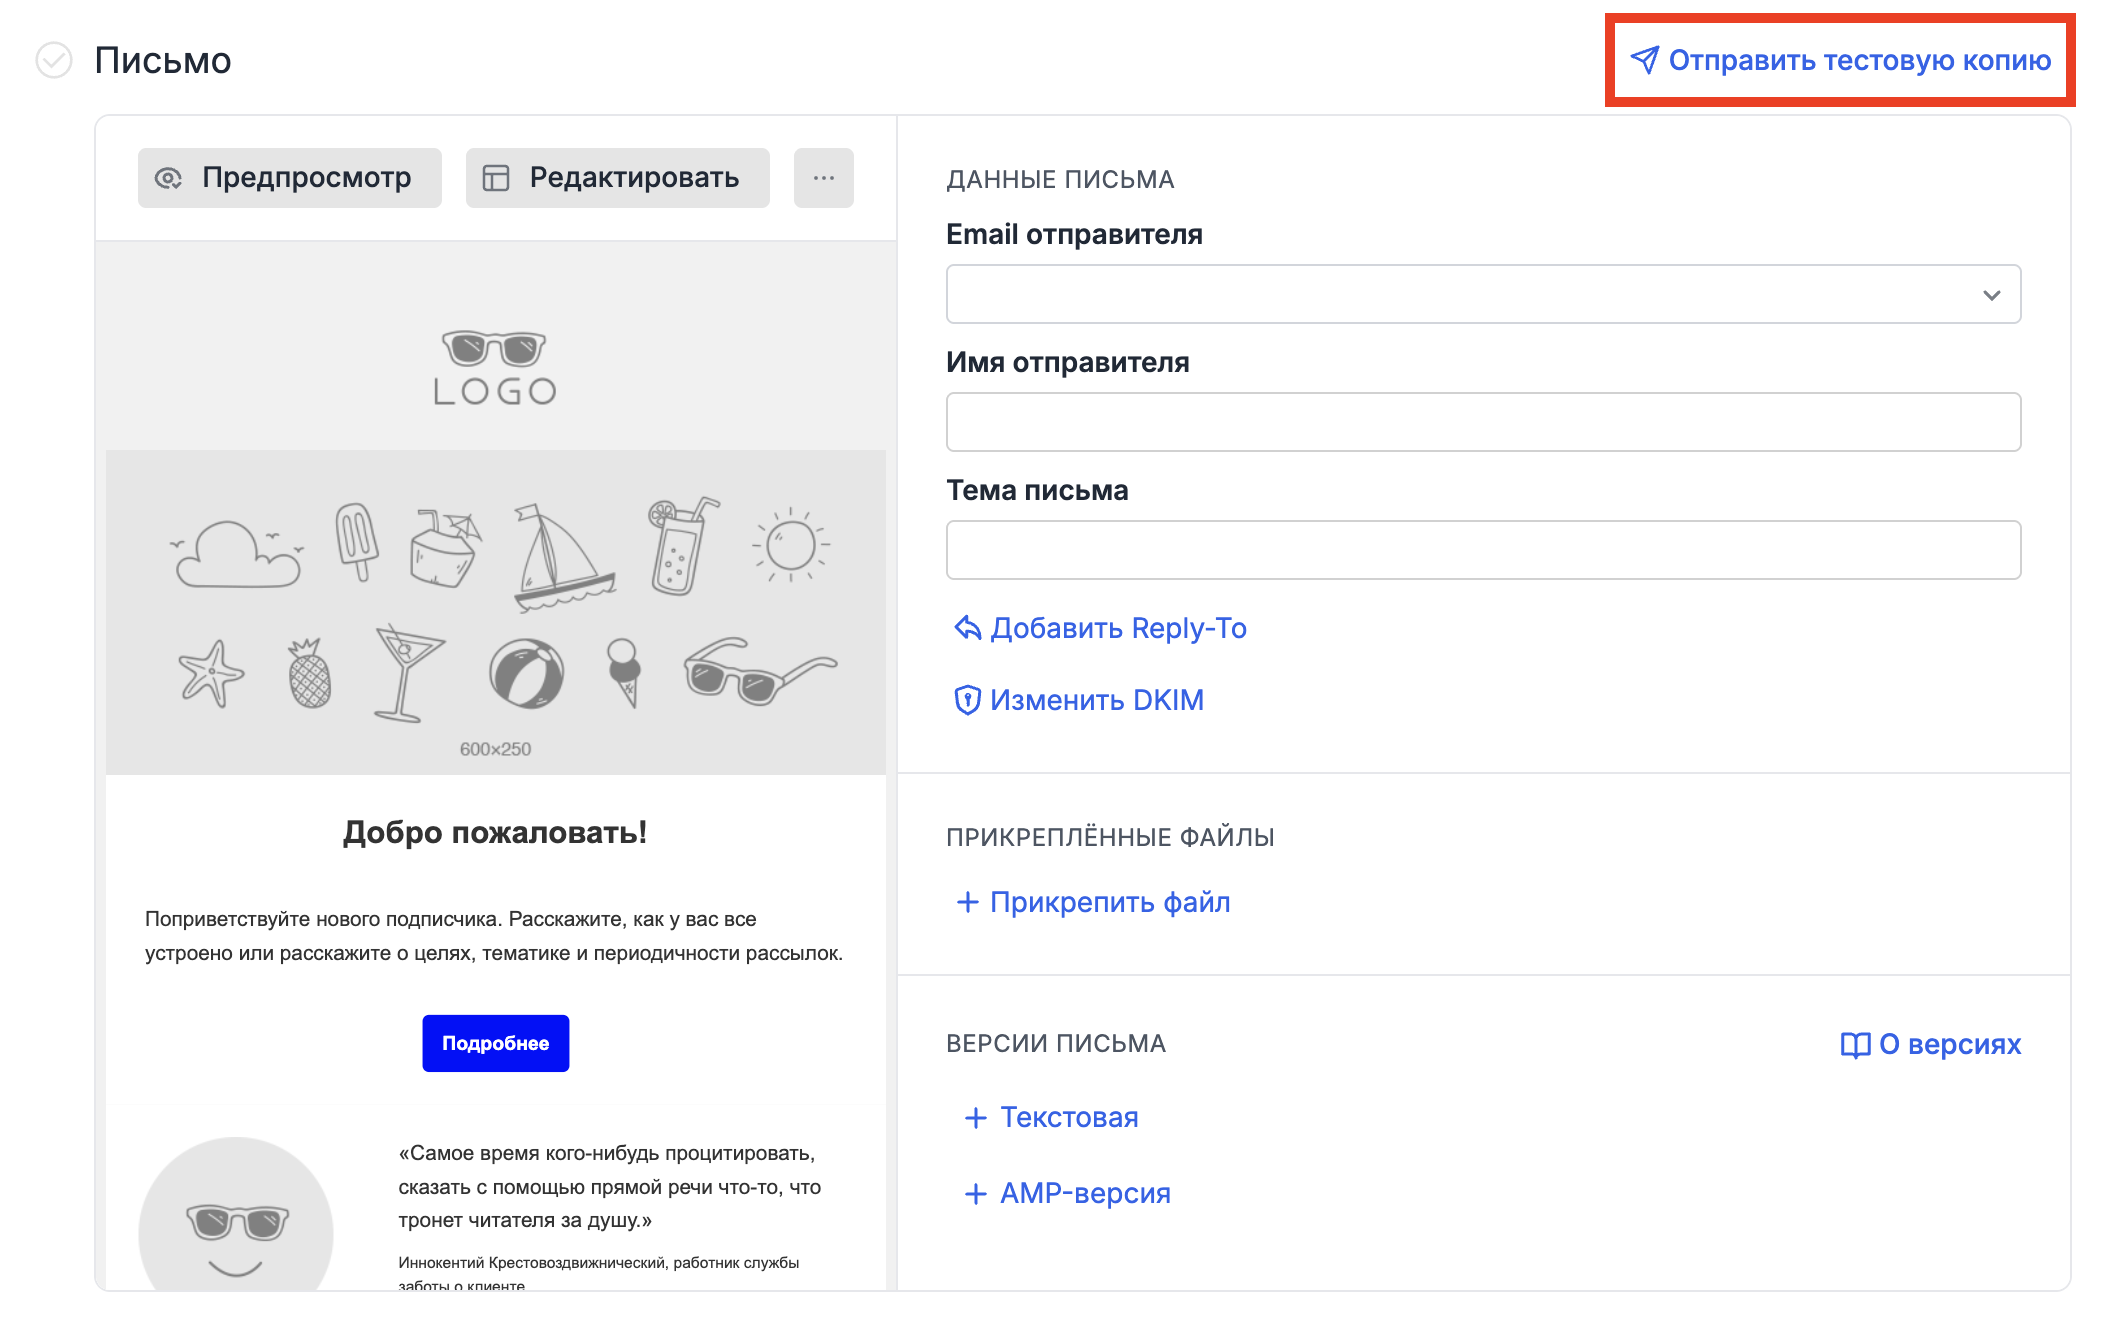Click the LOGO sunglasses image in preview
Viewport: 2110px width, 1322px height.
click(x=495, y=368)
